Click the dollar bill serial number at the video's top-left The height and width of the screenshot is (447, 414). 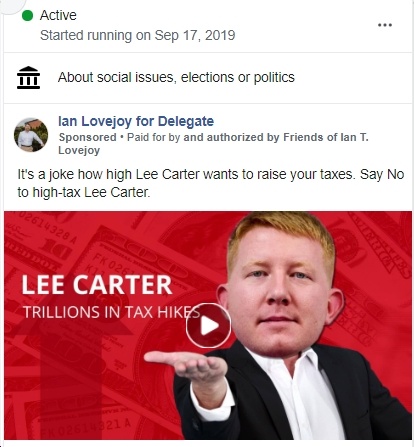(x=47, y=228)
